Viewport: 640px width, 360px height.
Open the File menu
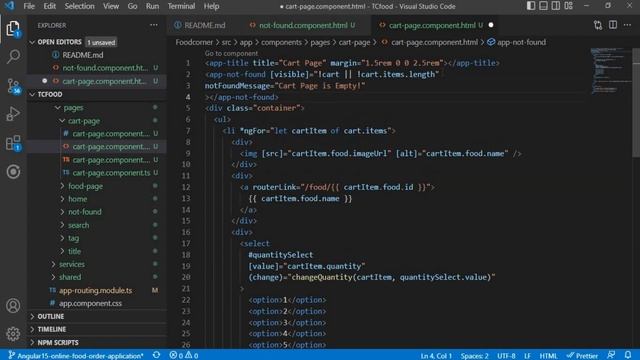pyautogui.click(x=29, y=6)
